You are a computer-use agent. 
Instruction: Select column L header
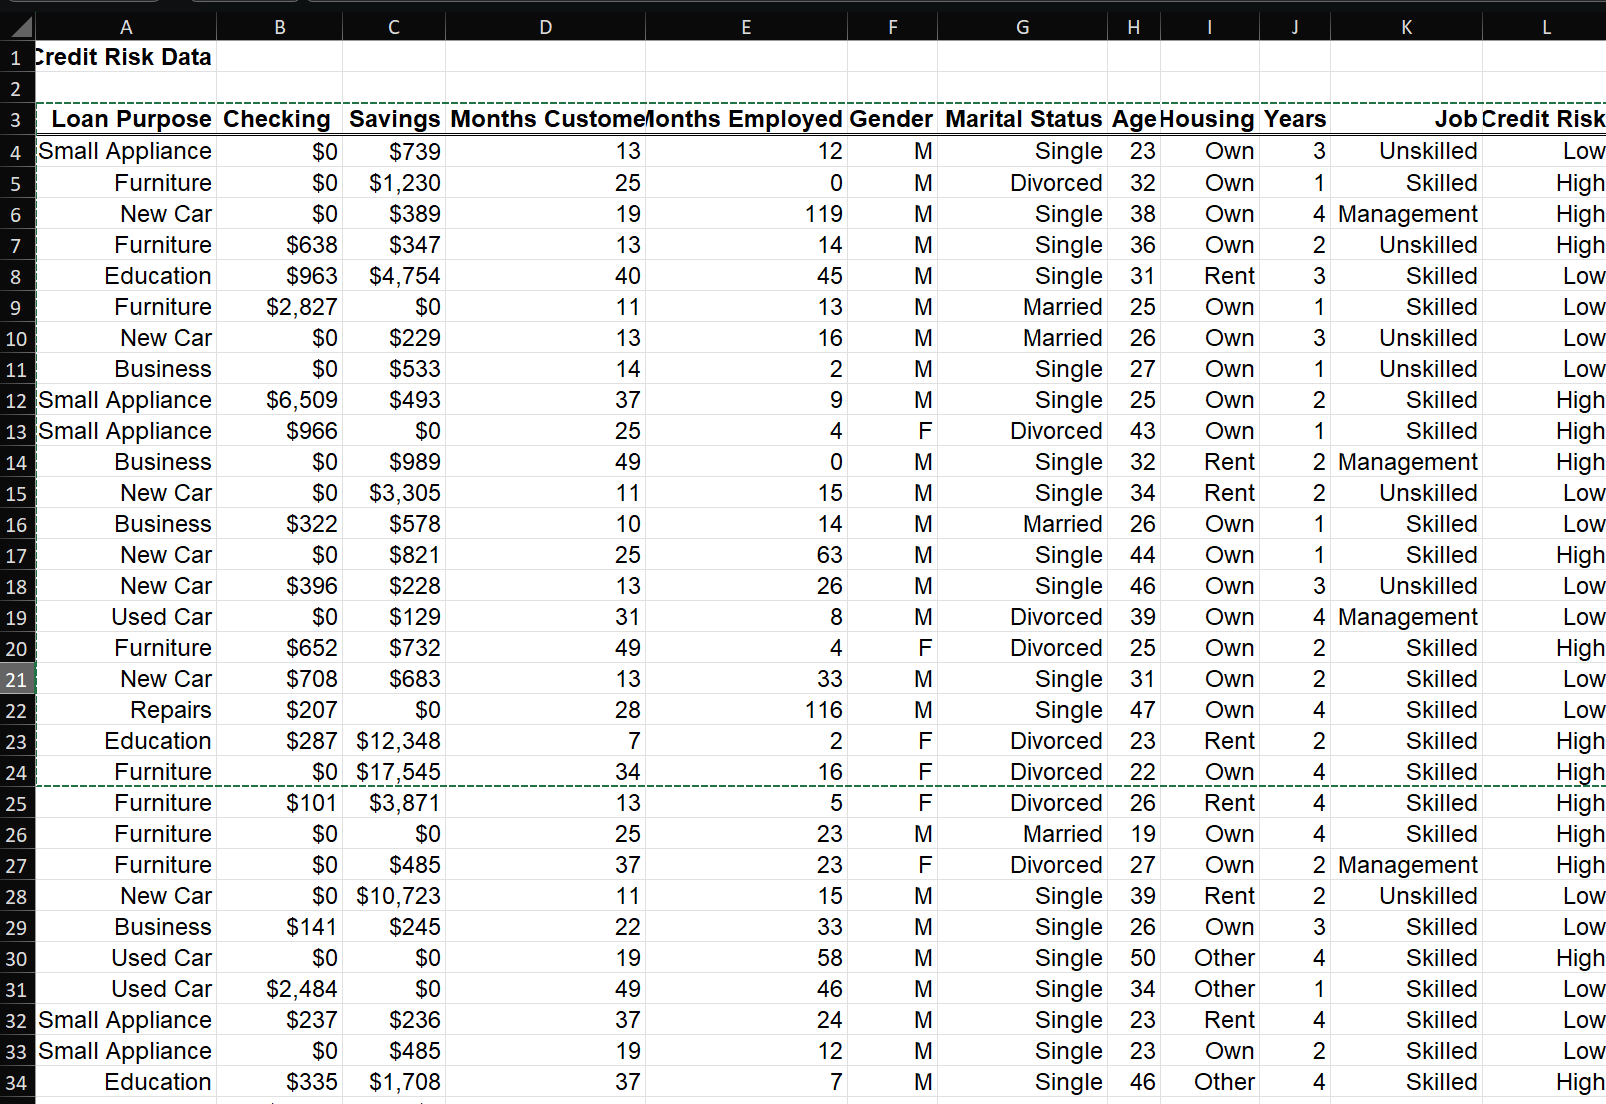1546,26
